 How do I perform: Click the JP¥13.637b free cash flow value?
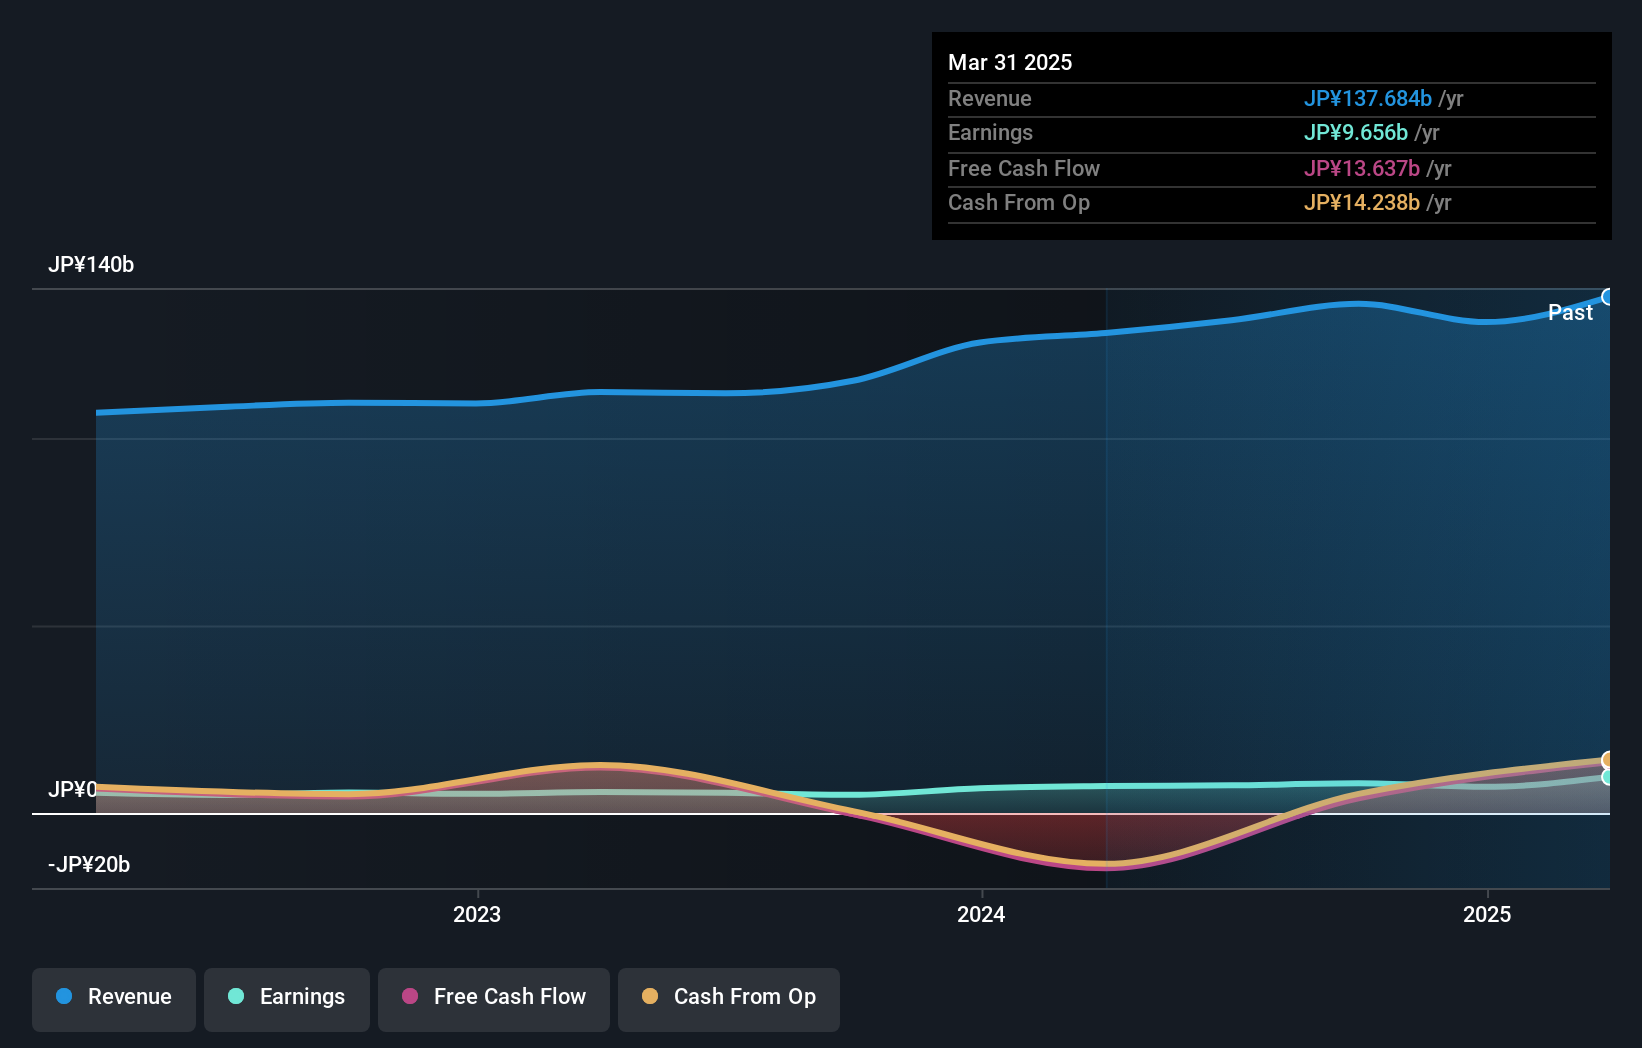click(1361, 169)
